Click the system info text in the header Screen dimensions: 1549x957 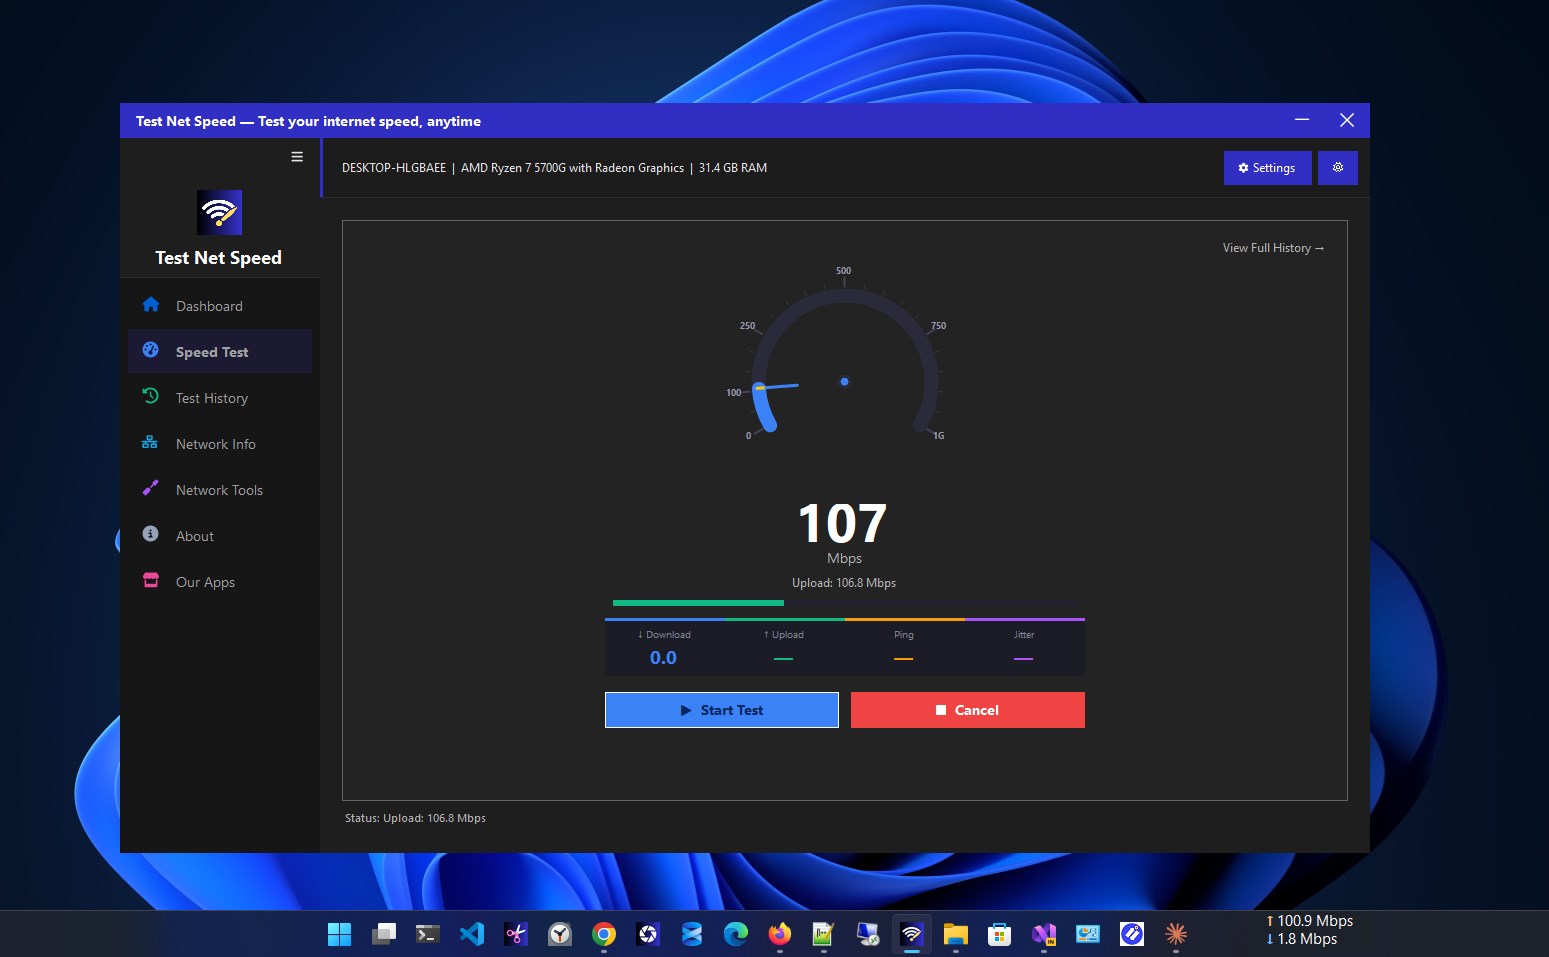click(554, 168)
